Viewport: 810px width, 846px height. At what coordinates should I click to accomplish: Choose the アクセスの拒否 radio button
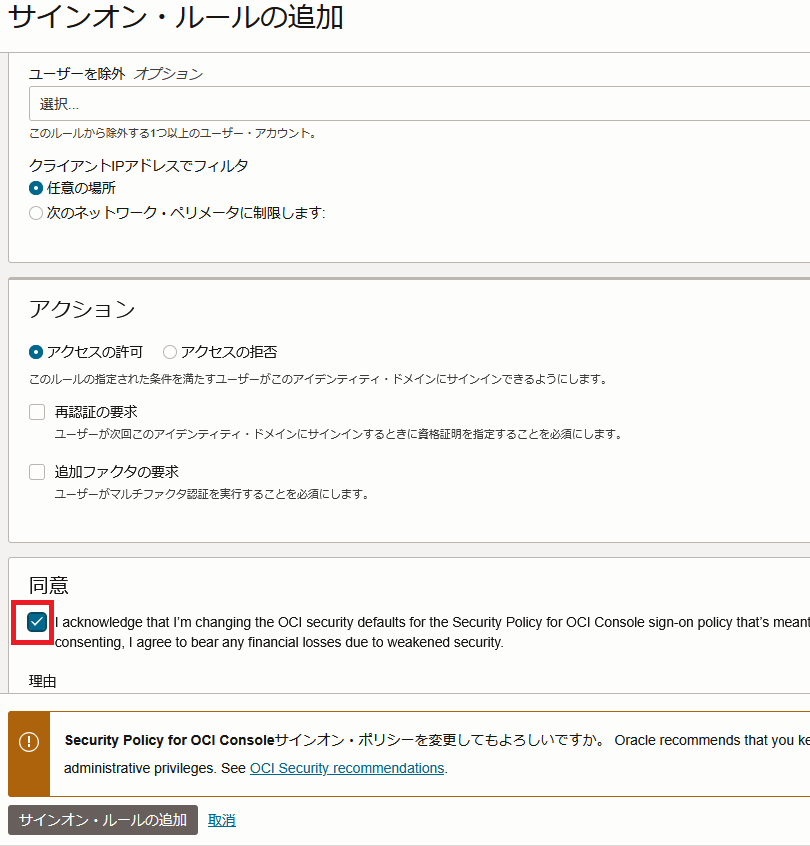[169, 352]
